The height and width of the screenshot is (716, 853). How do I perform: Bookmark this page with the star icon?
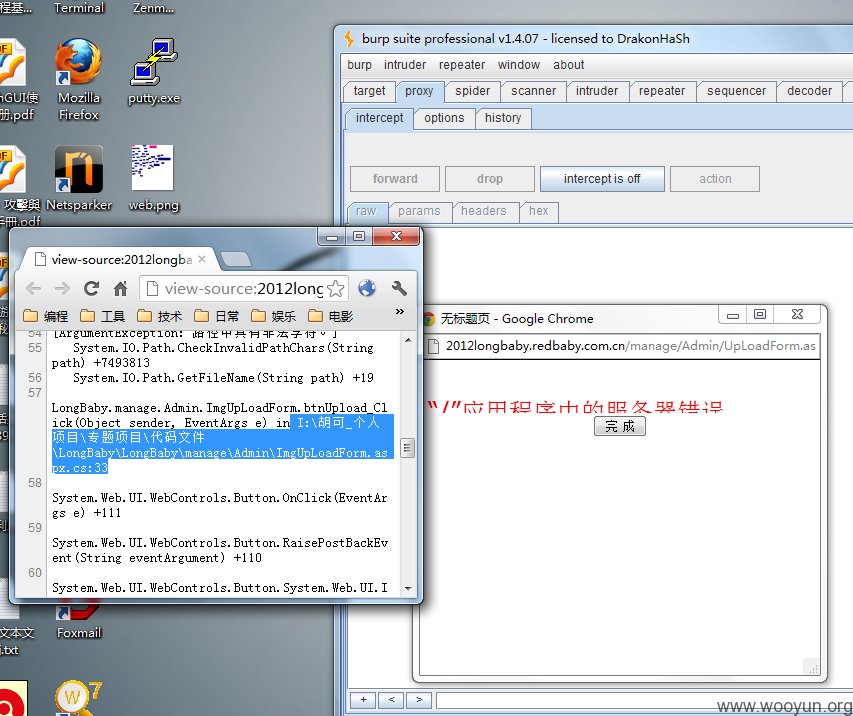(x=336, y=288)
